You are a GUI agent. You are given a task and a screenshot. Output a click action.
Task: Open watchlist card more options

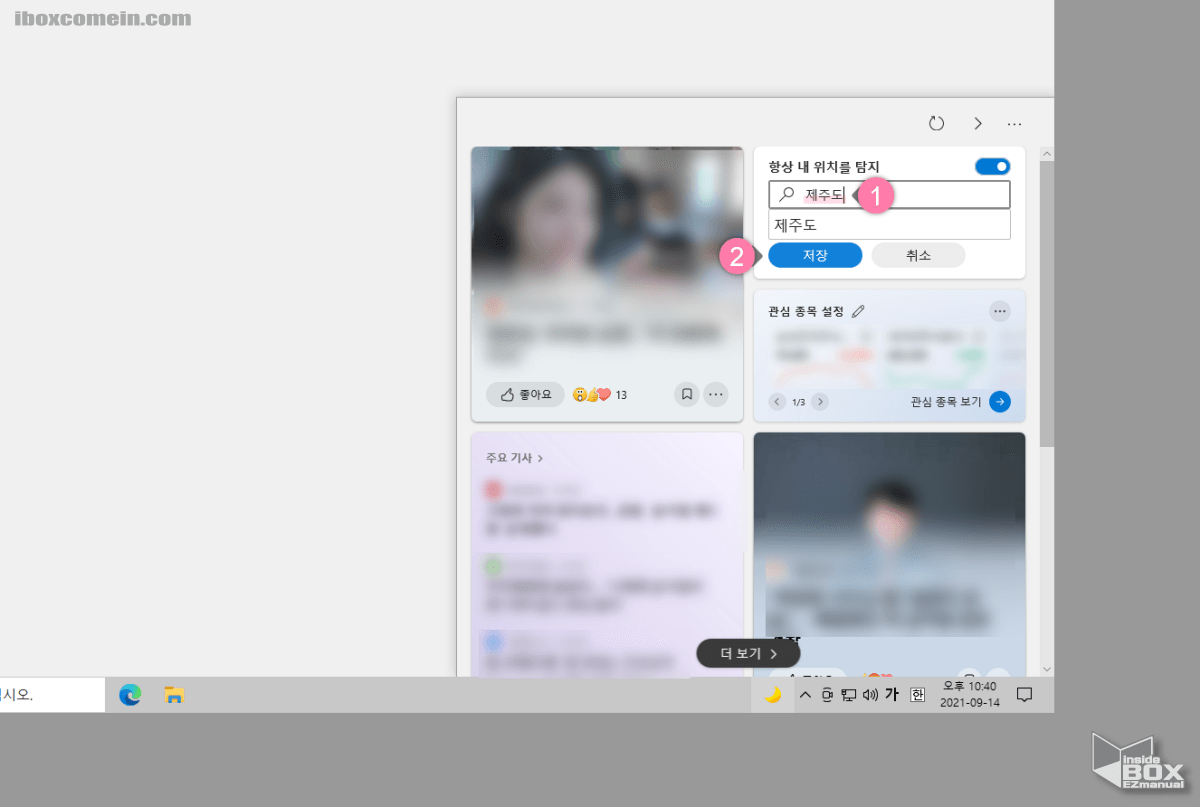1000,311
